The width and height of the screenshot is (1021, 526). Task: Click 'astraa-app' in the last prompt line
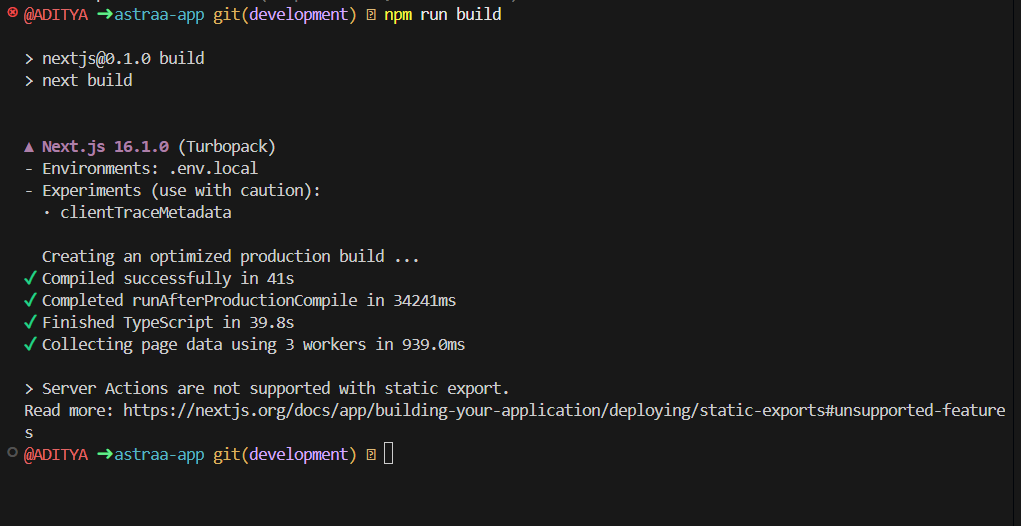pos(160,454)
